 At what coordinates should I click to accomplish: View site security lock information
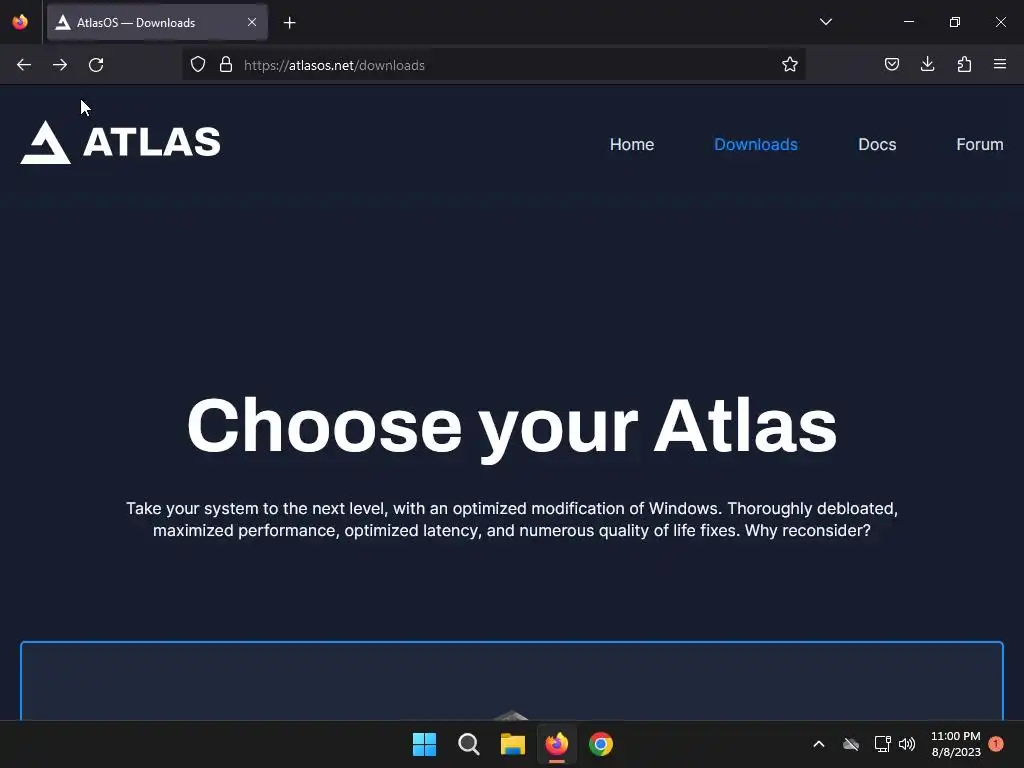(226, 65)
